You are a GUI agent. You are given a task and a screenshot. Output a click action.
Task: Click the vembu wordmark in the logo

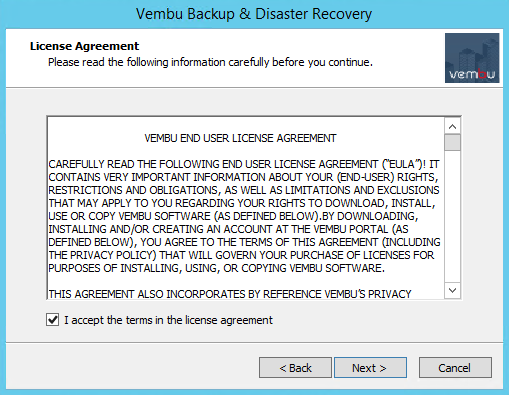[472, 74]
